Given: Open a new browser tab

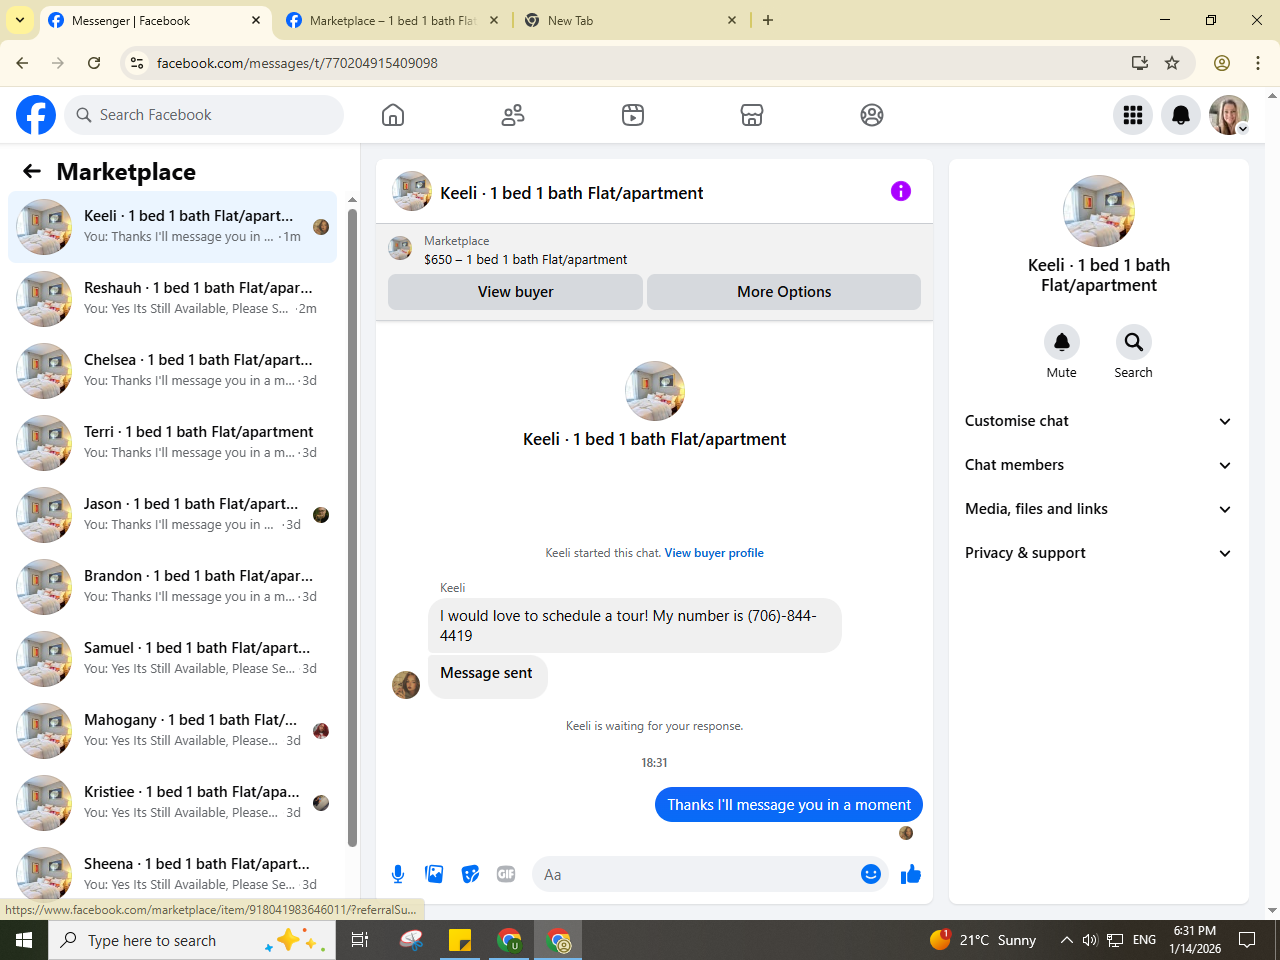Looking at the screenshot, I should click(768, 20).
